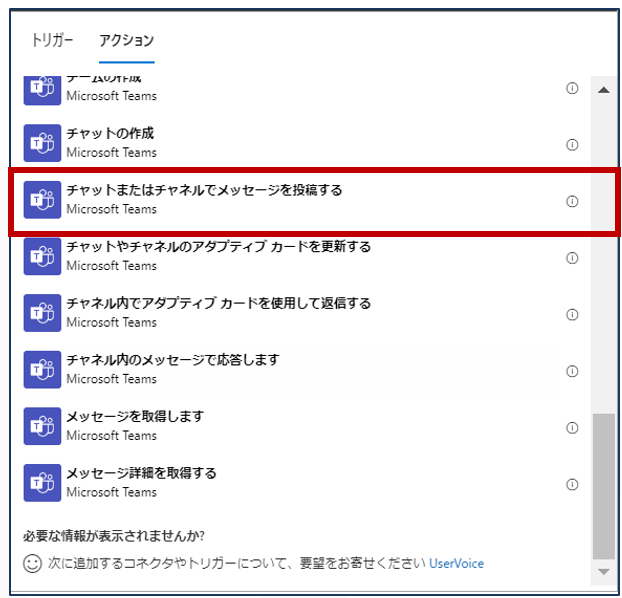
Task: Choose チャネル内のメッセージで応答します action
Action: pyautogui.click(x=301, y=369)
